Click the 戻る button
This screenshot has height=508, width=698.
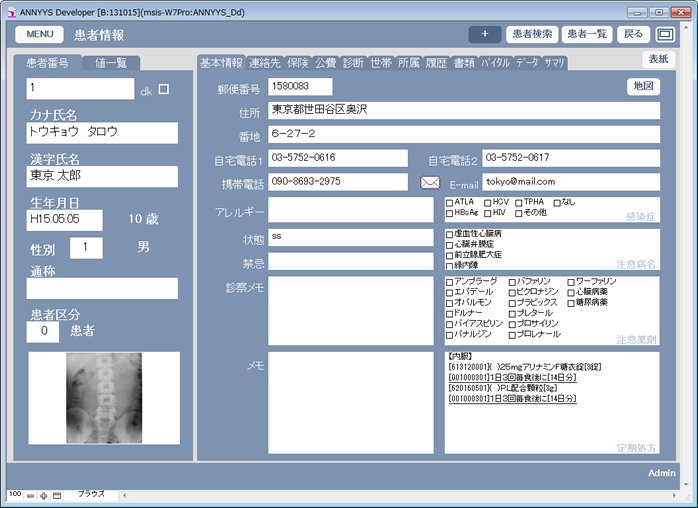coord(633,34)
